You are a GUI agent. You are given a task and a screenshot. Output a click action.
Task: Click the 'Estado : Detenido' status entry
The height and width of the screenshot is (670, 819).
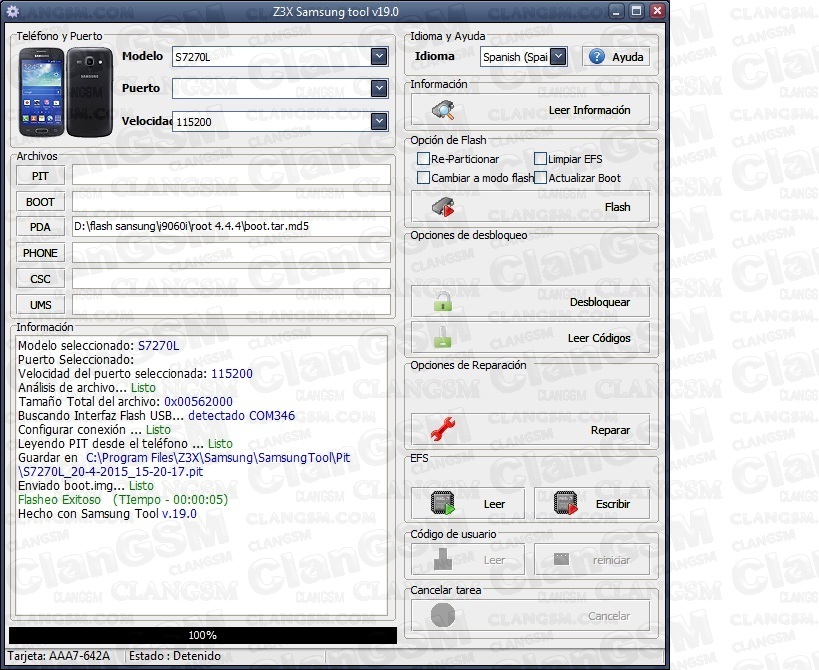175,656
